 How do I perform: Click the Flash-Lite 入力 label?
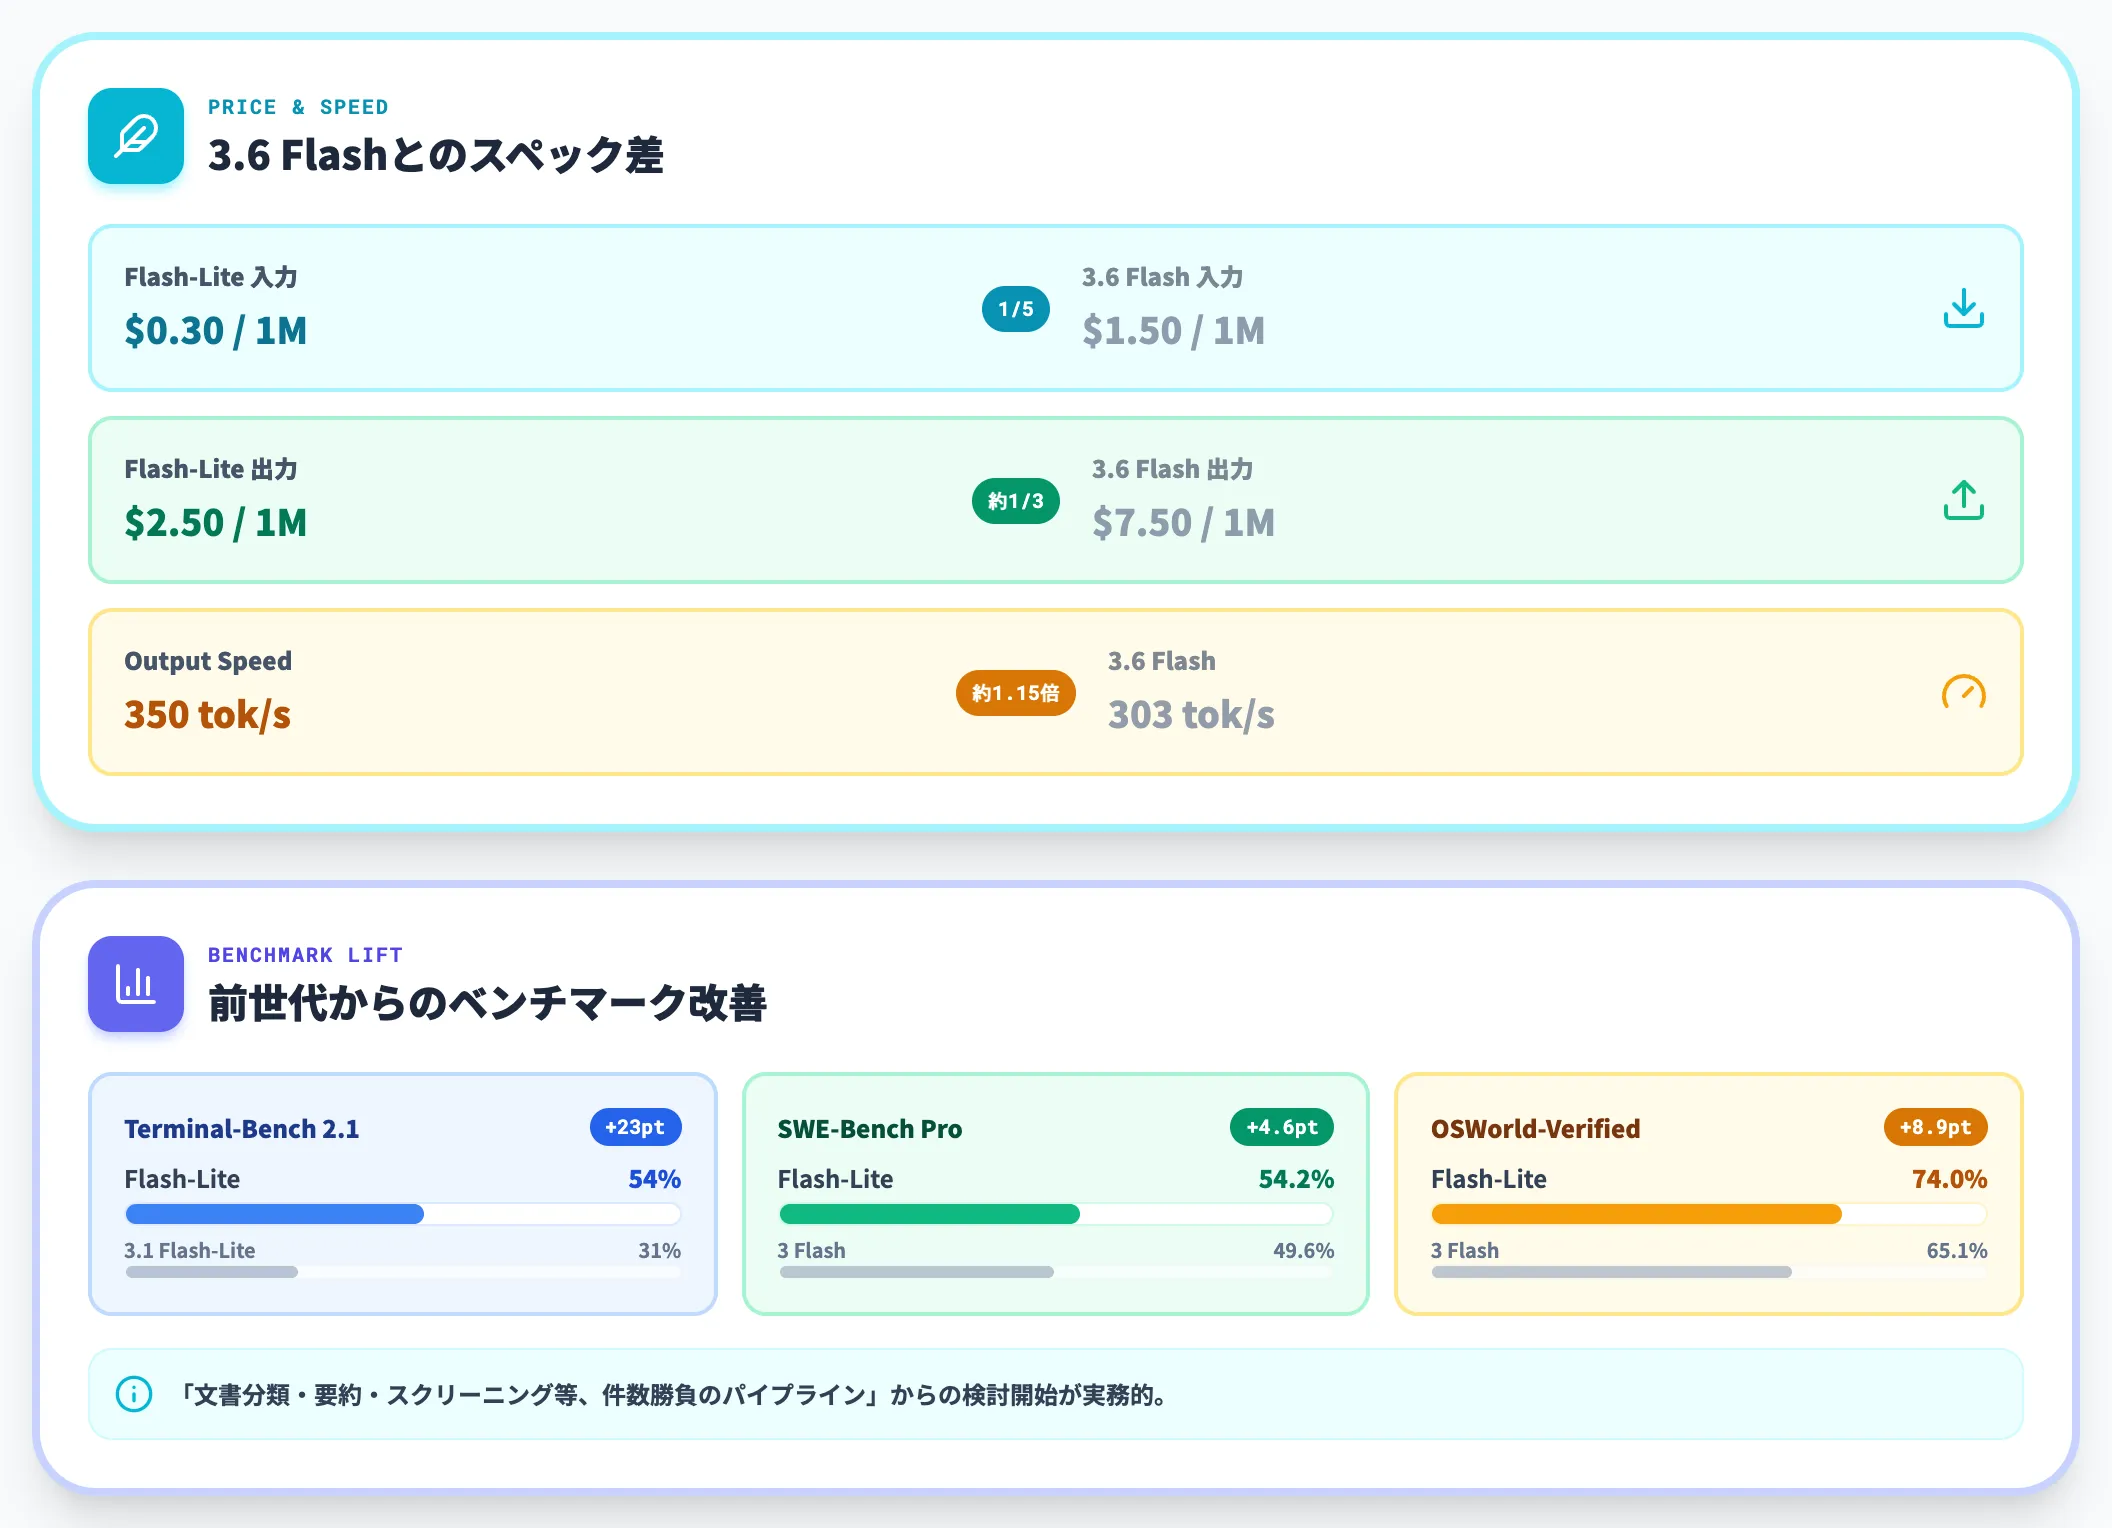pos(211,277)
